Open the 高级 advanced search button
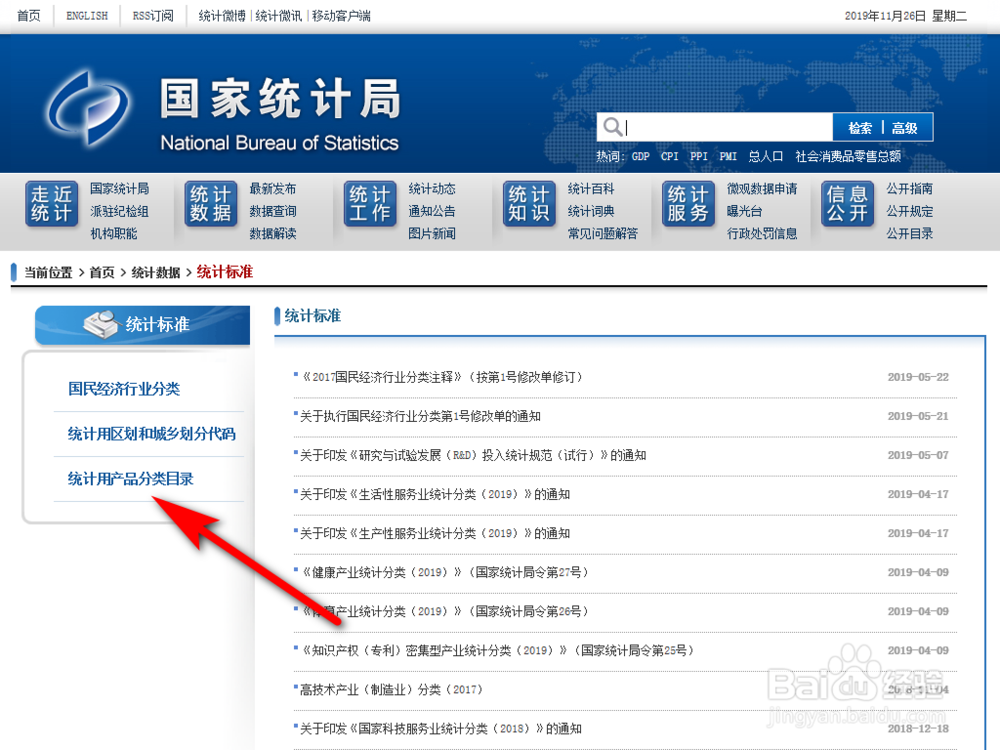 [906, 126]
